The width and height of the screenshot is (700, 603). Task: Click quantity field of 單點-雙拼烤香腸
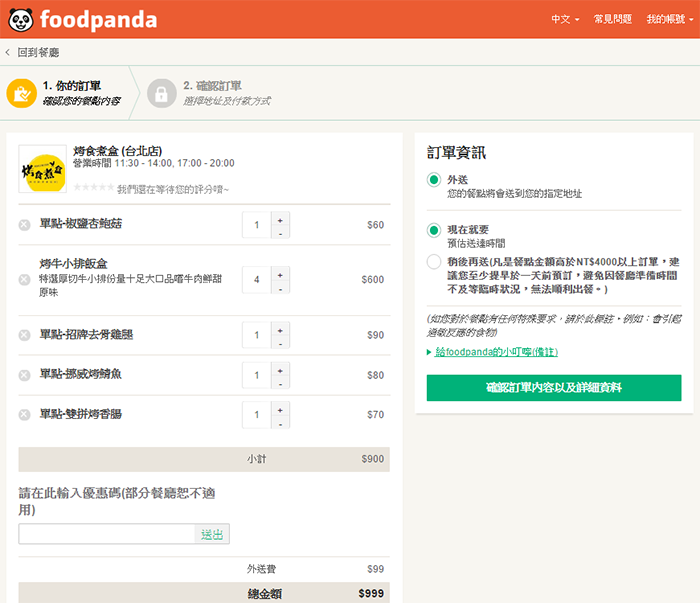[257, 415]
